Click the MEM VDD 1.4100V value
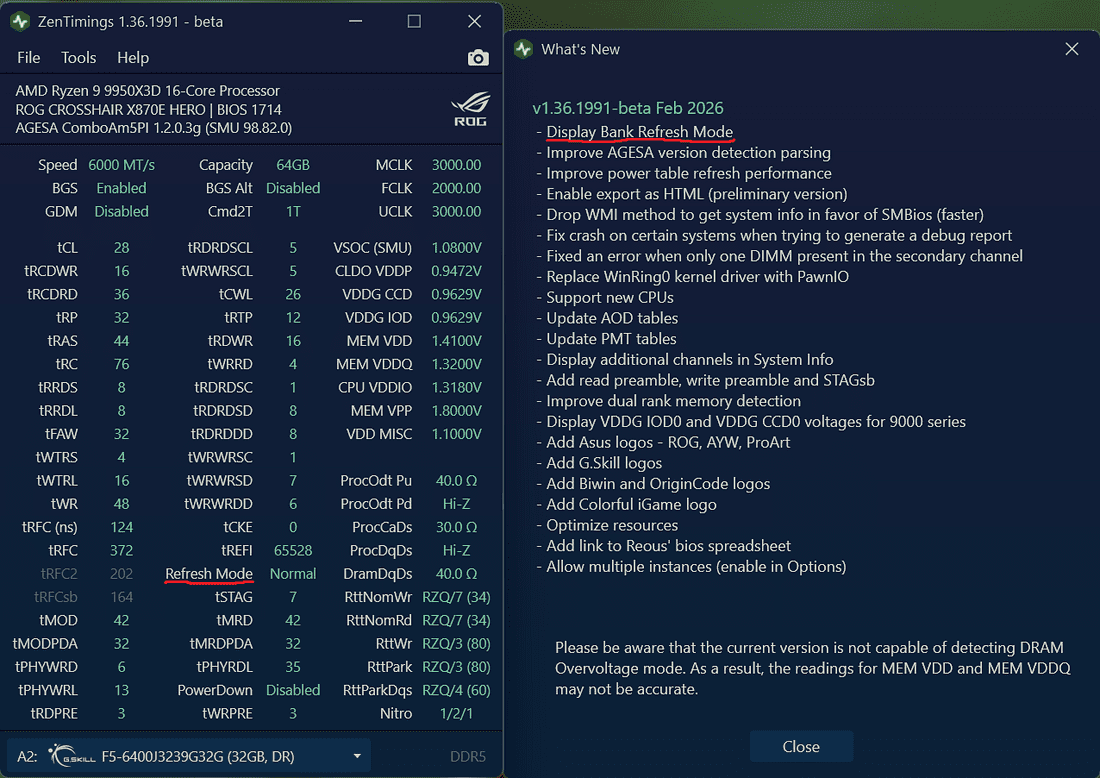 (x=456, y=341)
